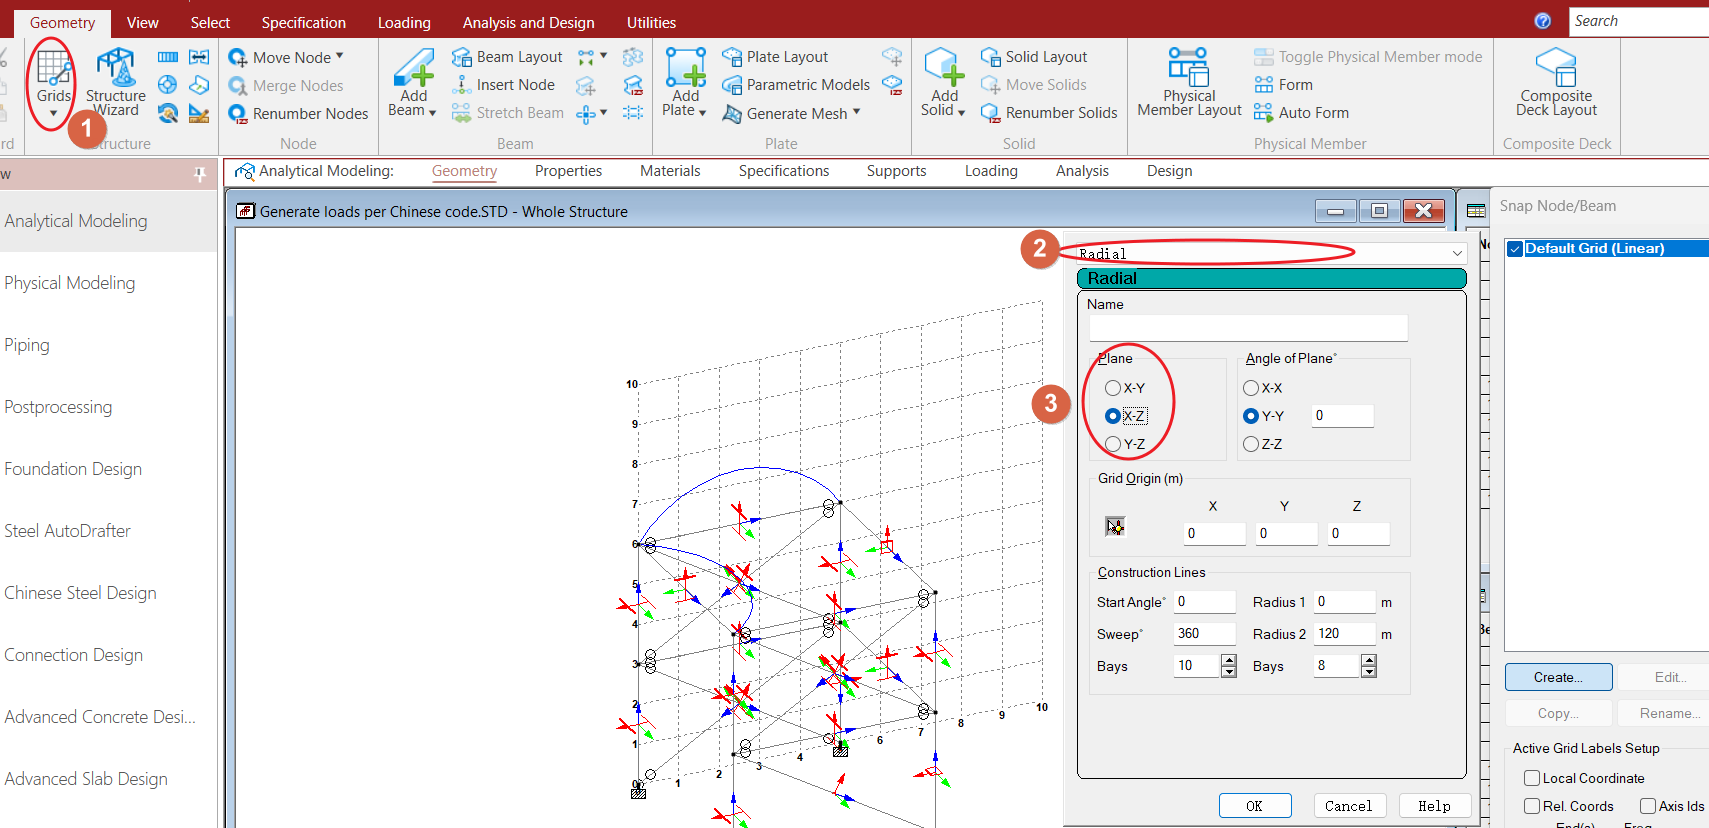Click the Add Solid icon

point(943,68)
